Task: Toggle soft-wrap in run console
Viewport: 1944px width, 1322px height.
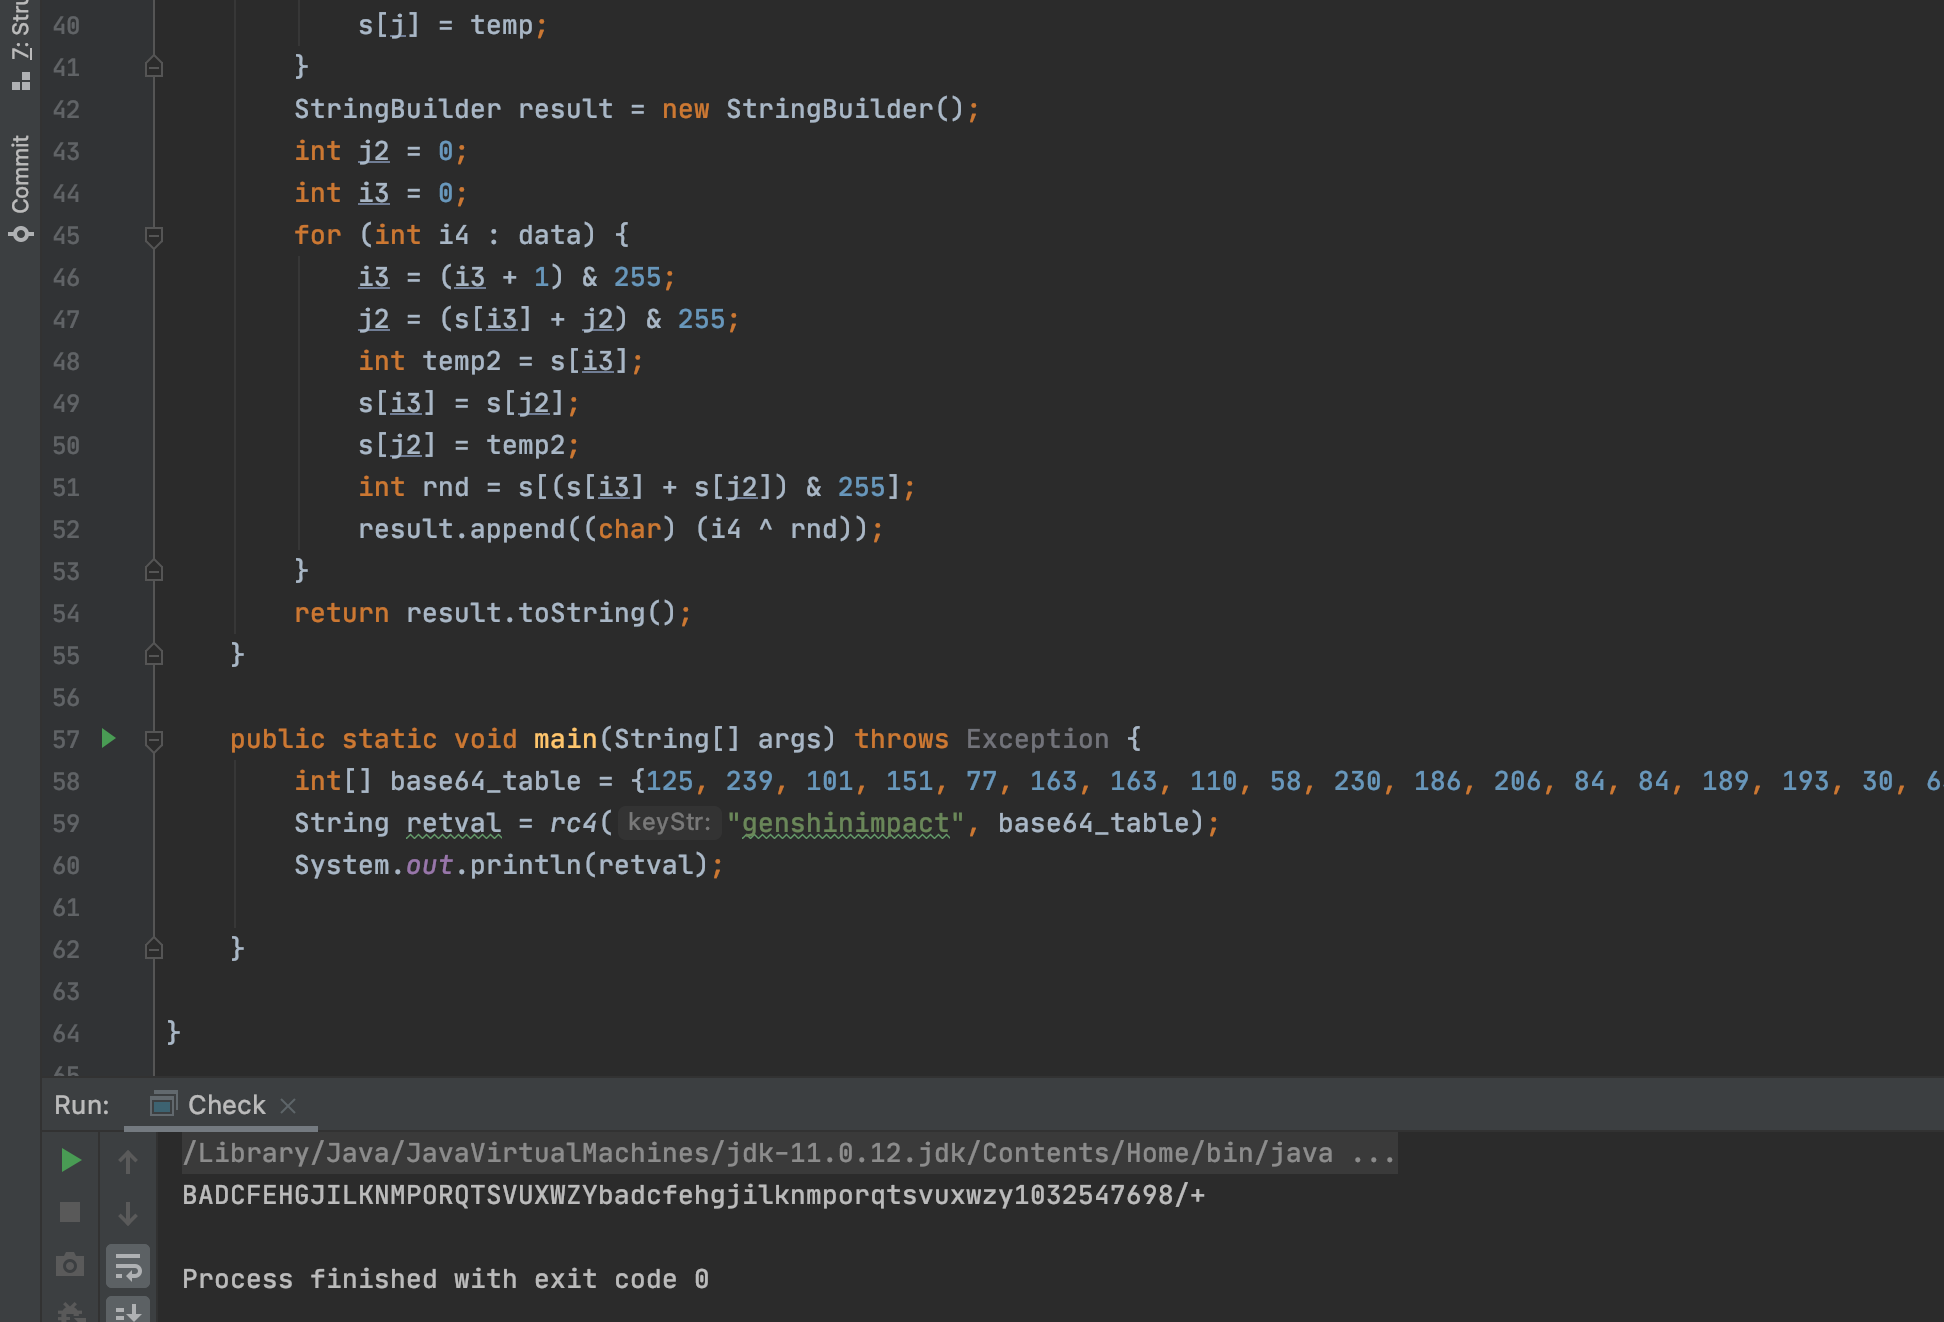Action: click(x=128, y=1266)
